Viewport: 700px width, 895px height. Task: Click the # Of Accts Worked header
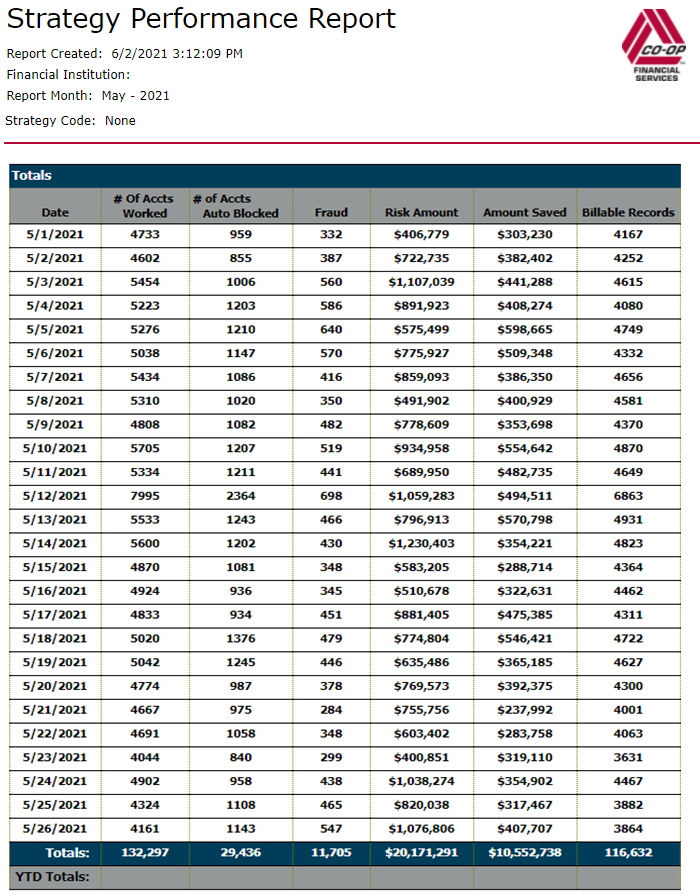click(144, 206)
